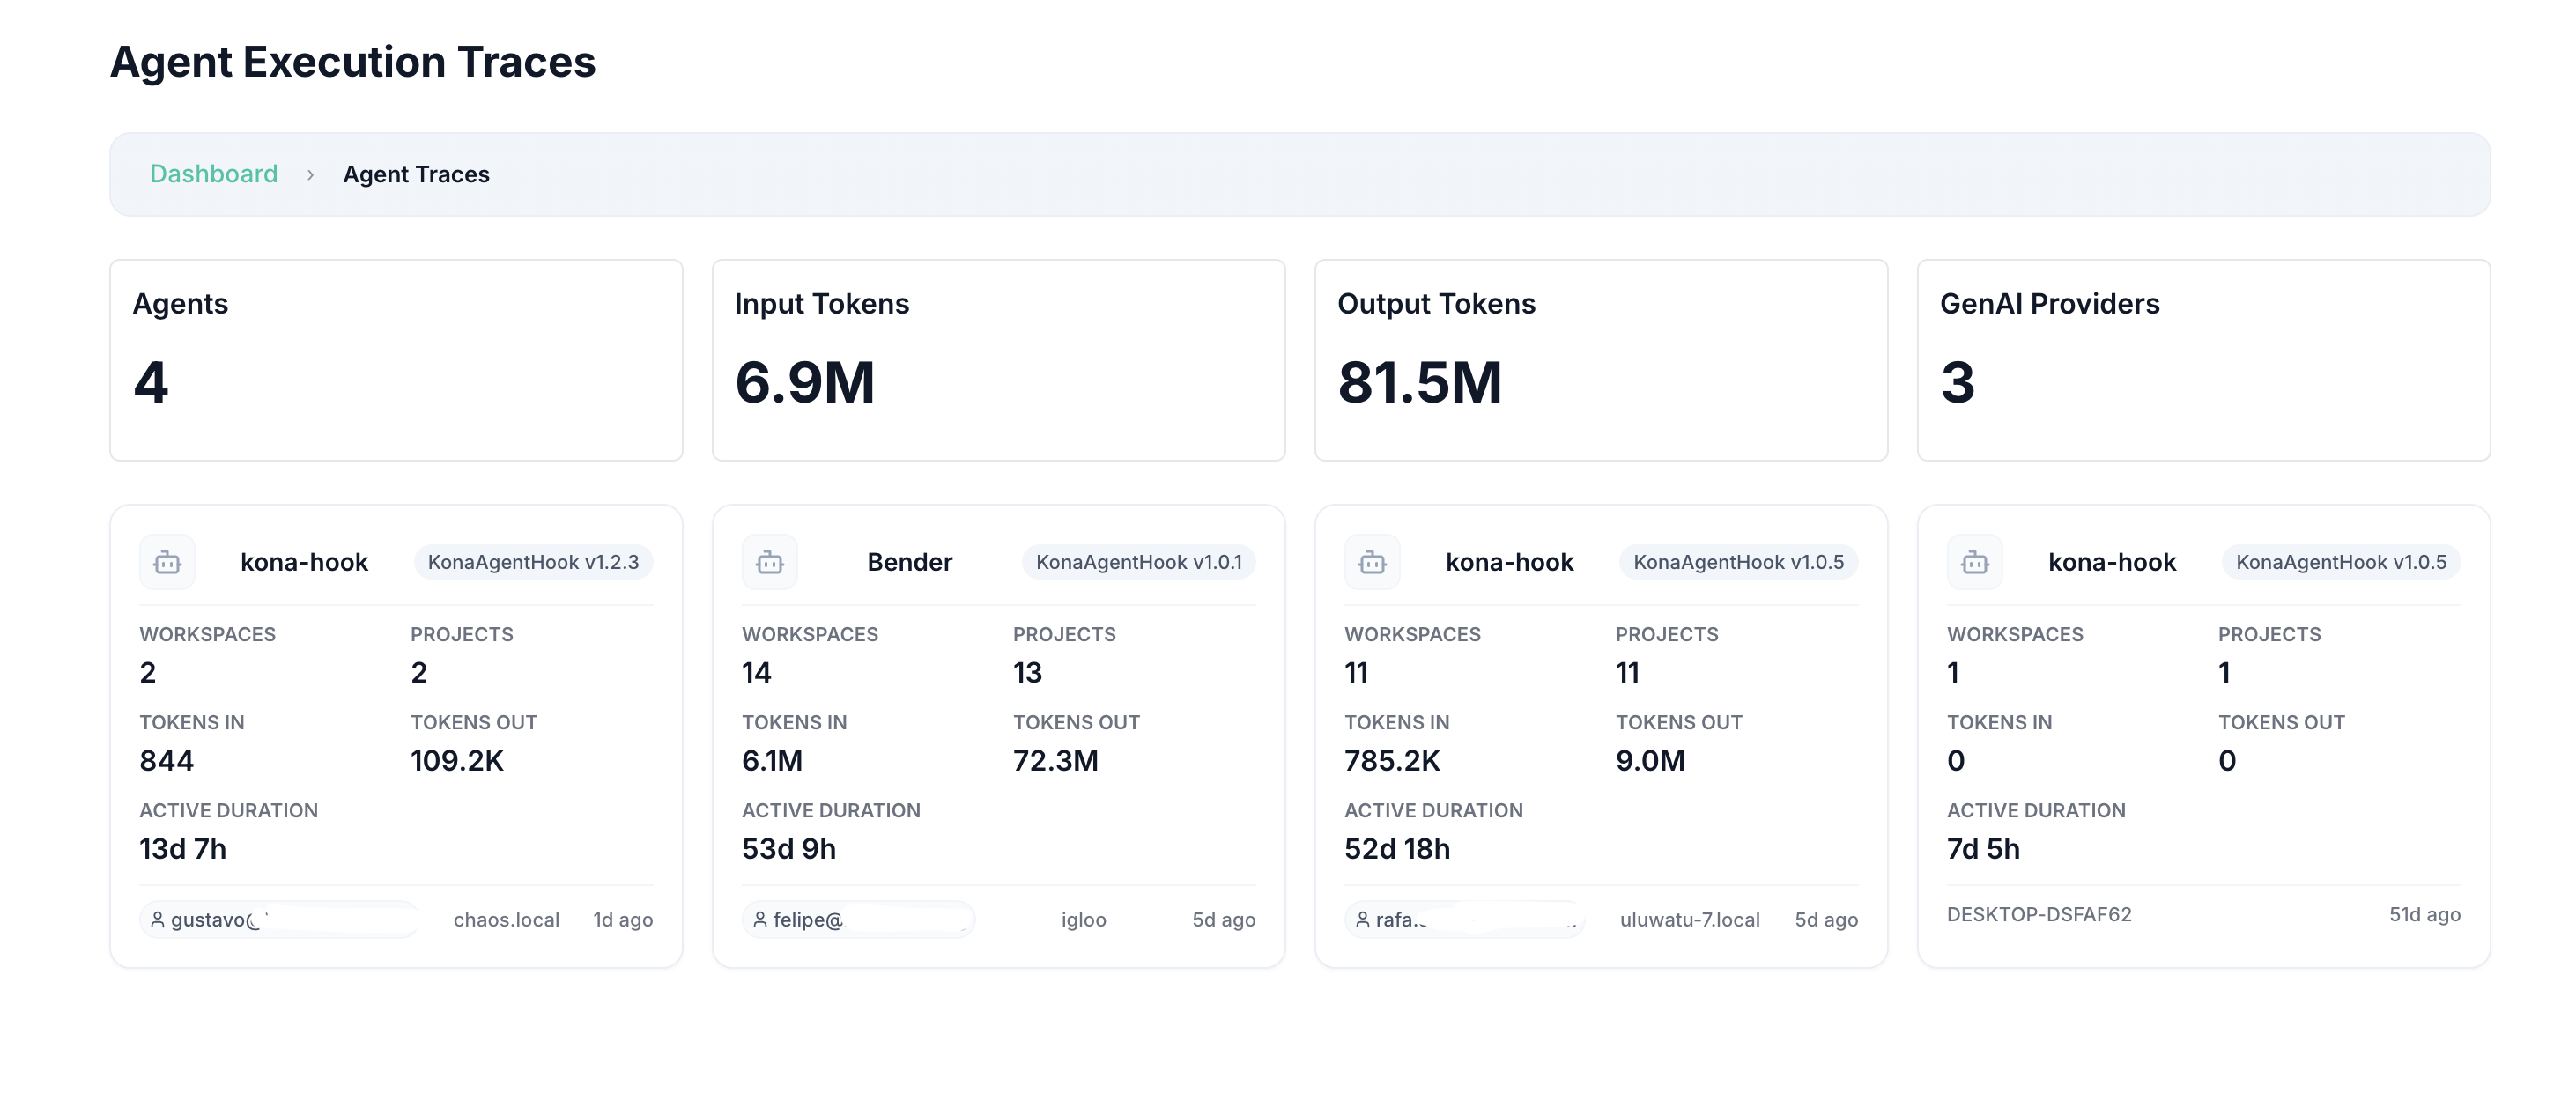The image size is (2576, 1108).
Task: Click the 81.5M output tokens value
Action: (x=1420, y=382)
